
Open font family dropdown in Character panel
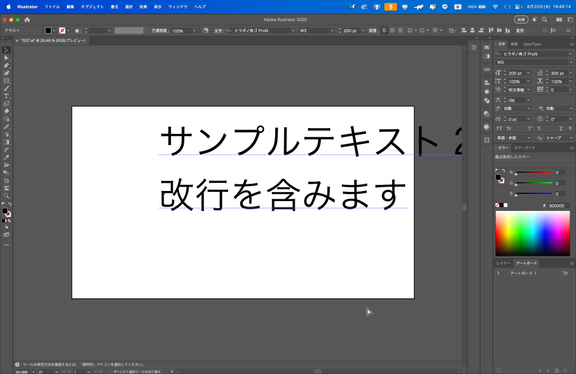pos(570,54)
